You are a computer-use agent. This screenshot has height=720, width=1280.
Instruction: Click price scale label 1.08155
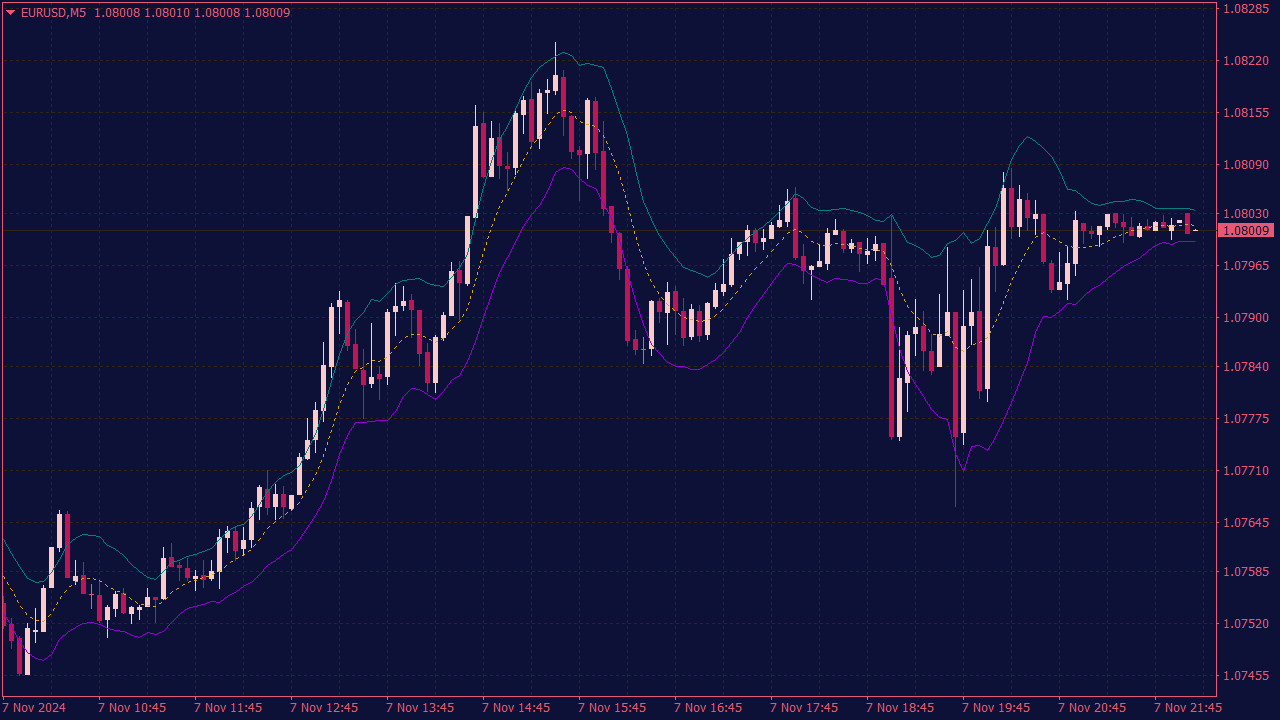tap(1246, 113)
